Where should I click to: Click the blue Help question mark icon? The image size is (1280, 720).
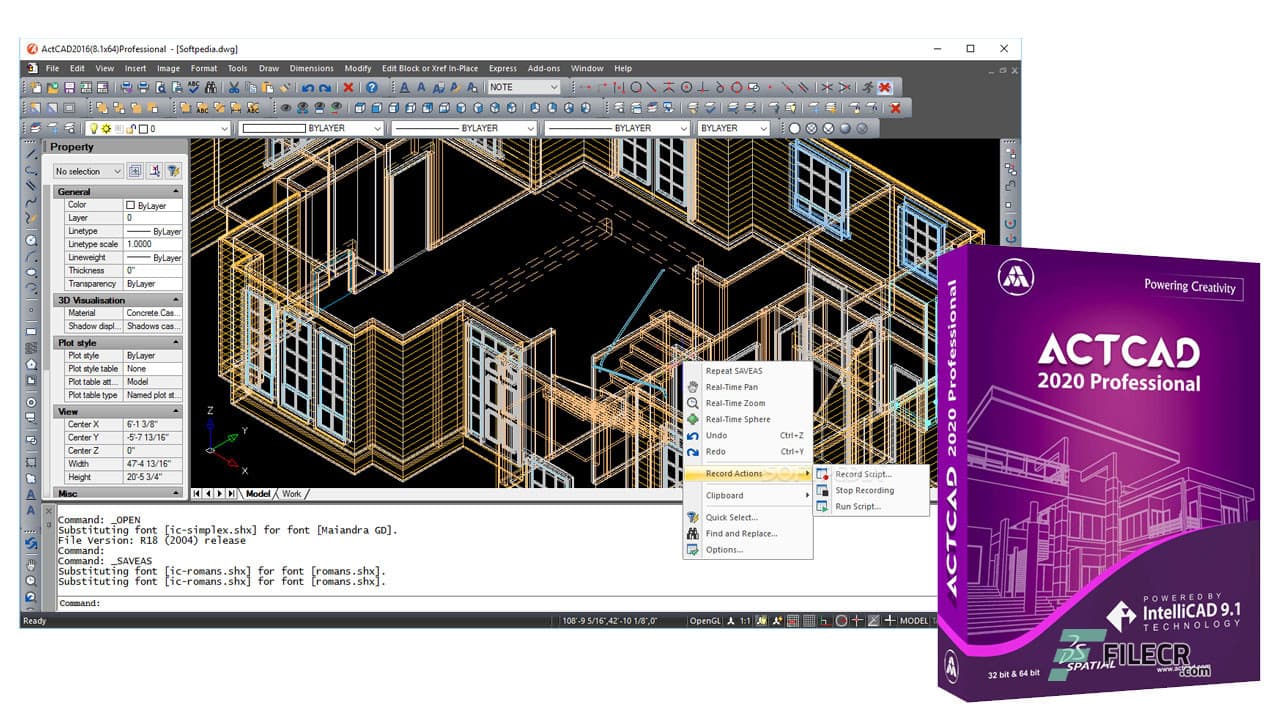pos(372,87)
